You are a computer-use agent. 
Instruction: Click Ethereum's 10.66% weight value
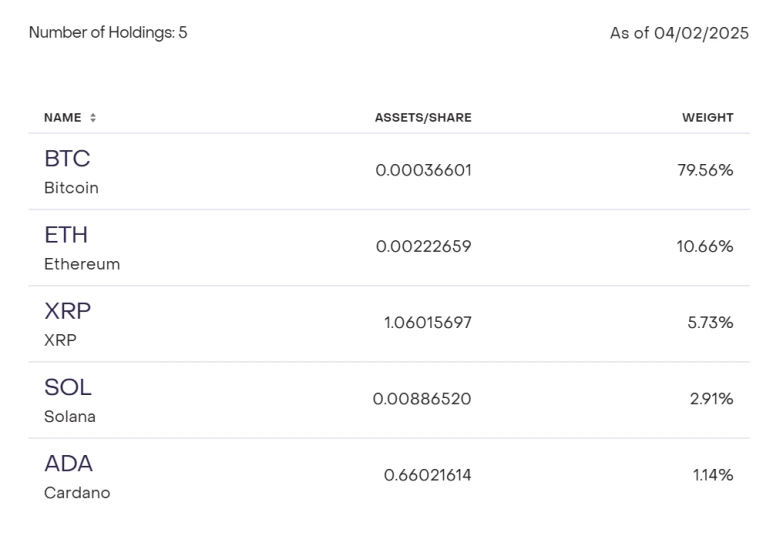point(705,246)
